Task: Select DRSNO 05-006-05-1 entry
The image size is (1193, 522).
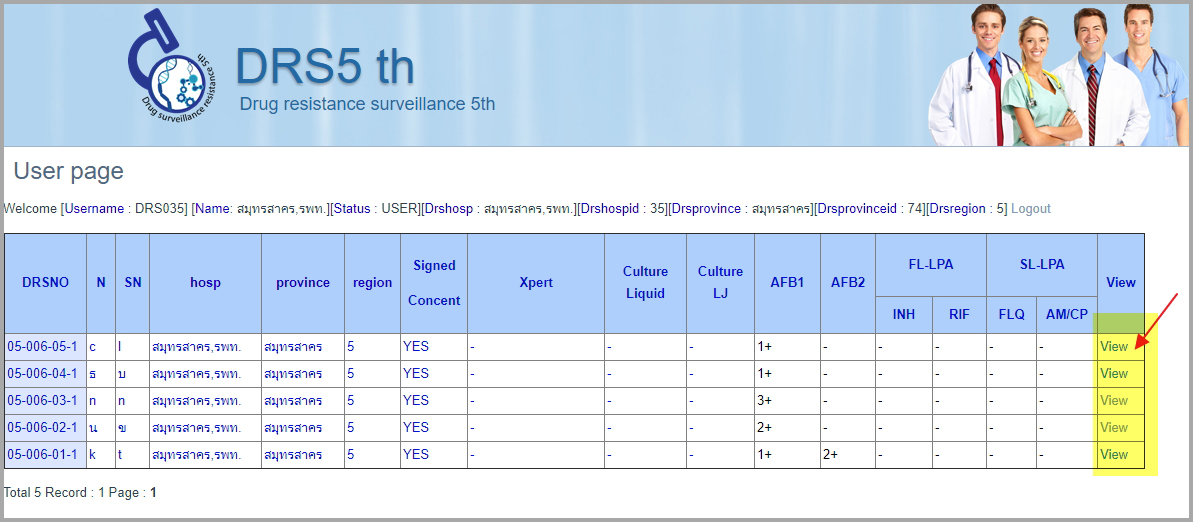Action: click(42, 347)
